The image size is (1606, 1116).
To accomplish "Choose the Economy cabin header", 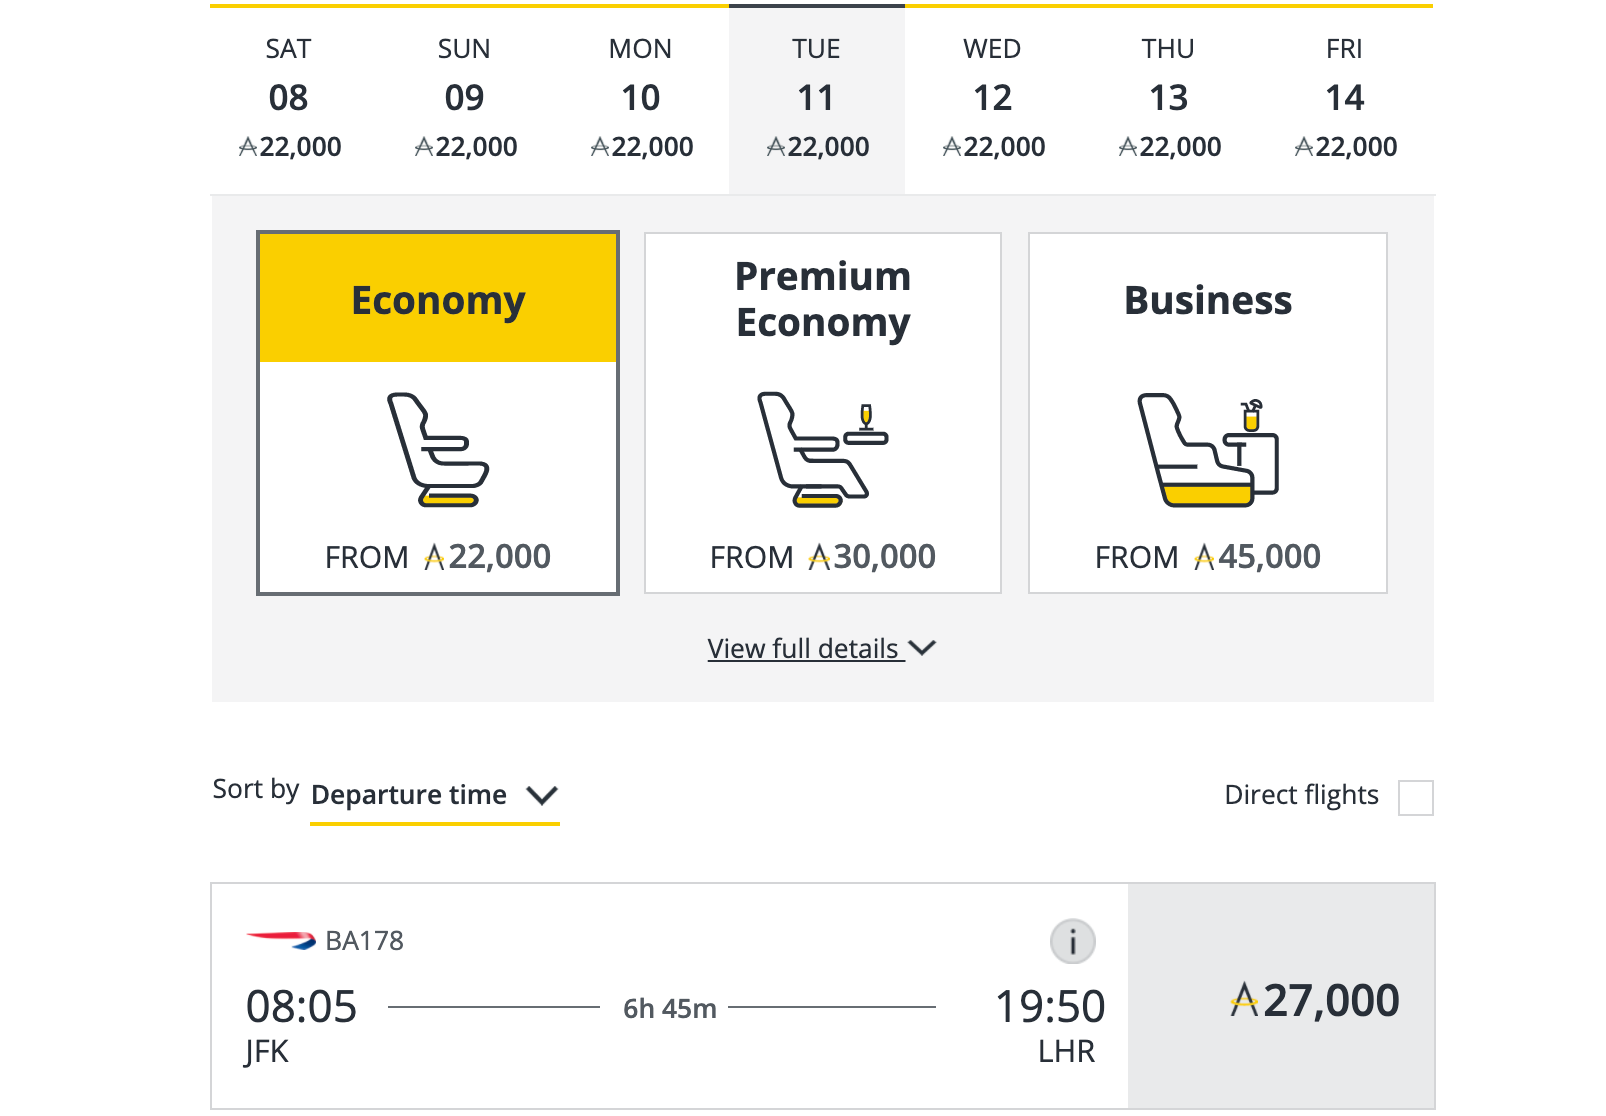I will (x=438, y=299).
